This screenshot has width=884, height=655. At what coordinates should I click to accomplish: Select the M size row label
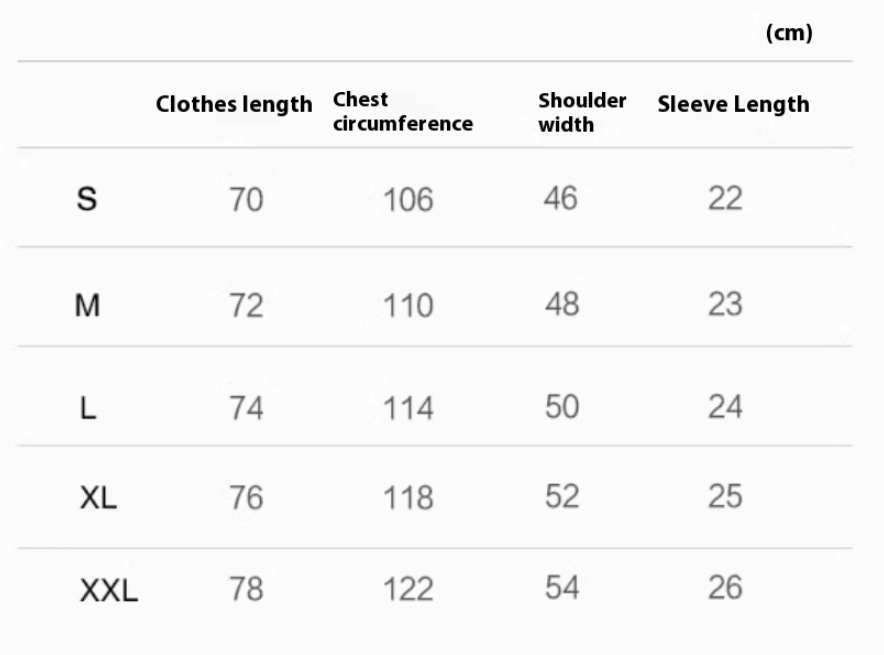88,305
